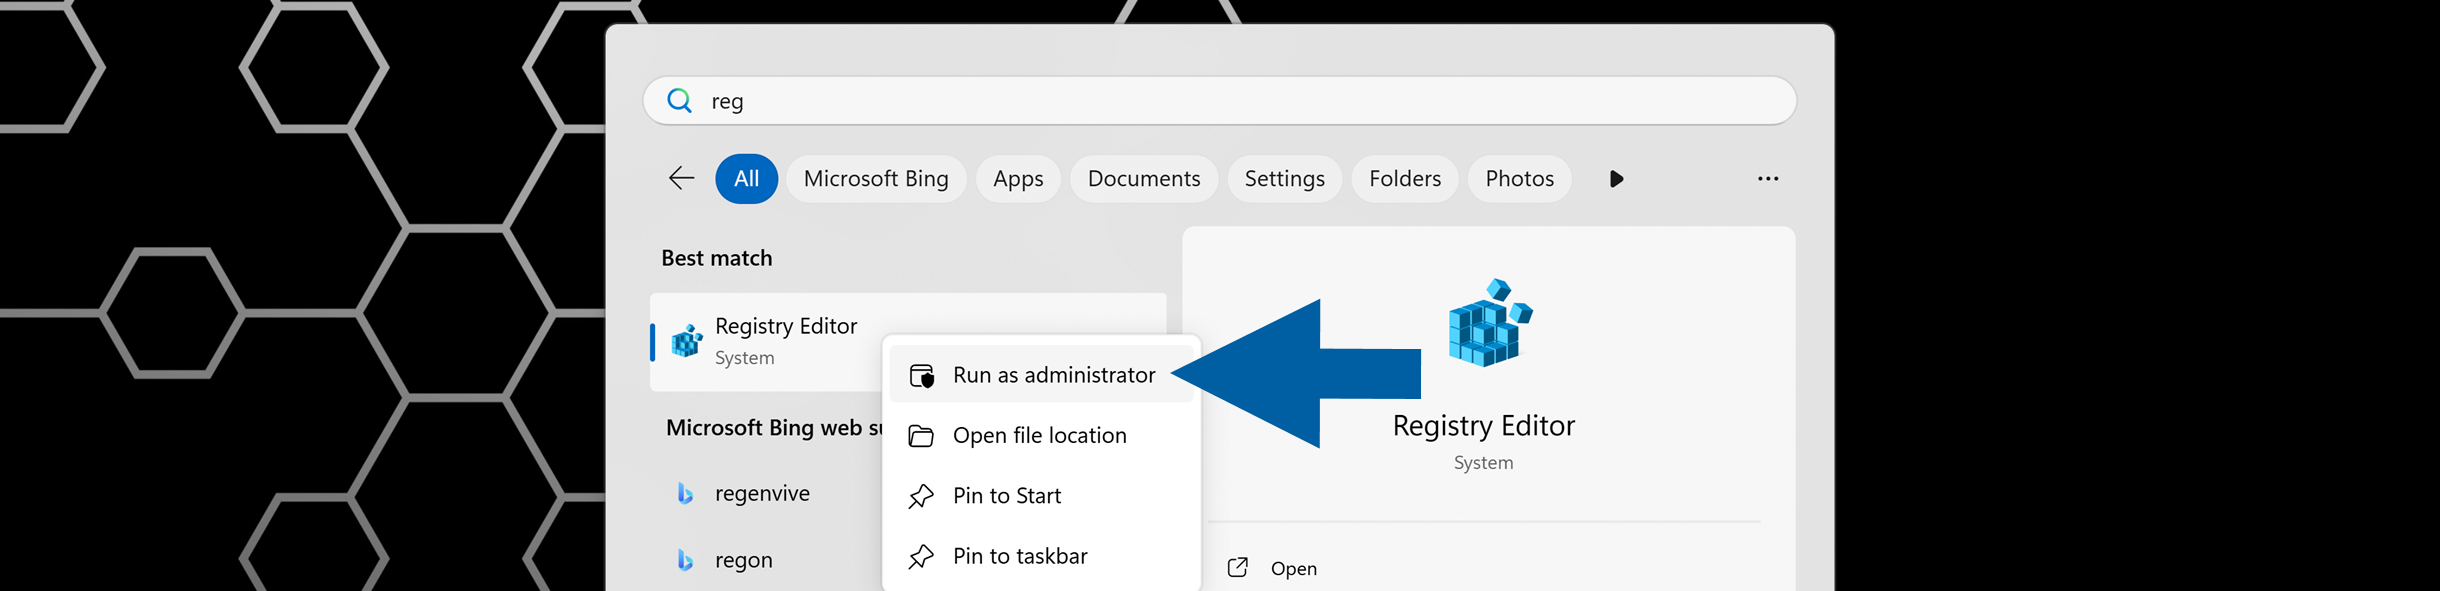Open the regenvive web suggestion

pos(762,494)
